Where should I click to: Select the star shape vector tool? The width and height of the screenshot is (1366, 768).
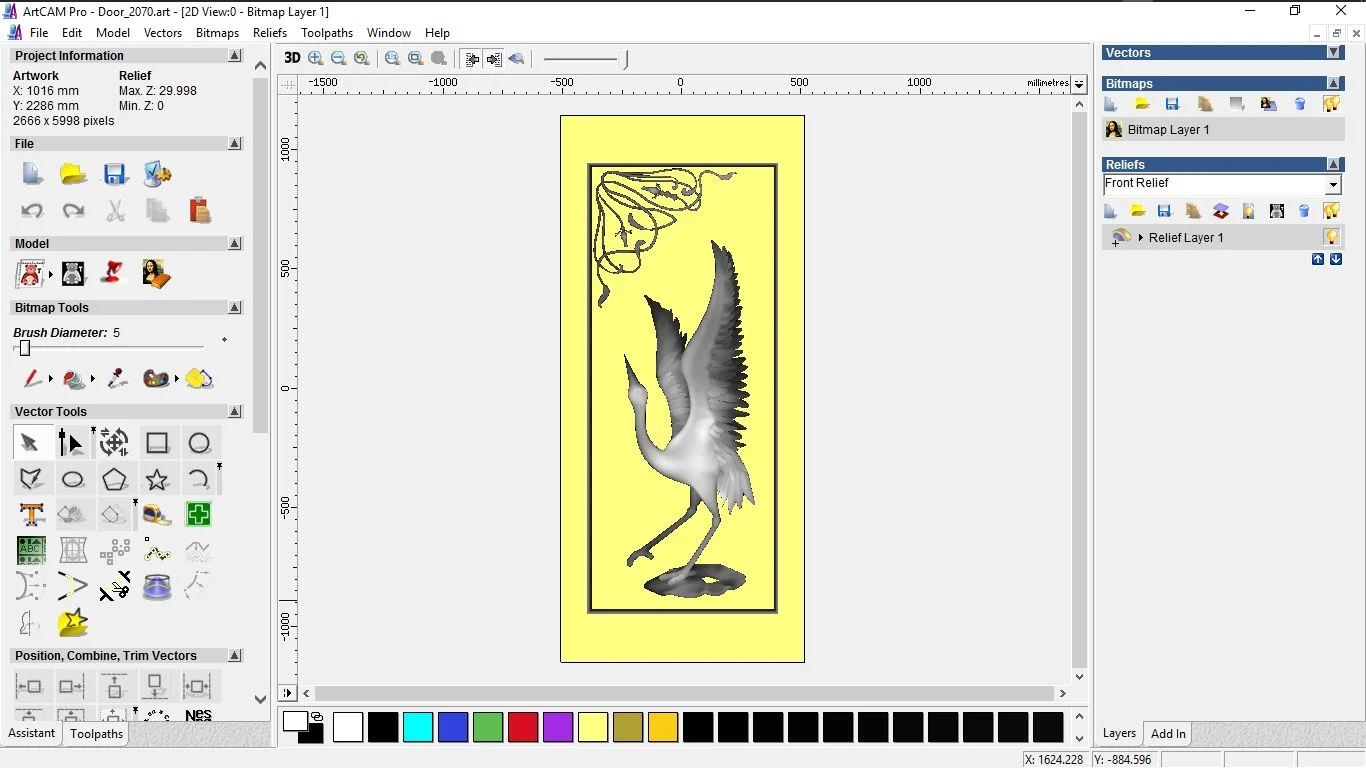tap(157, 480)
